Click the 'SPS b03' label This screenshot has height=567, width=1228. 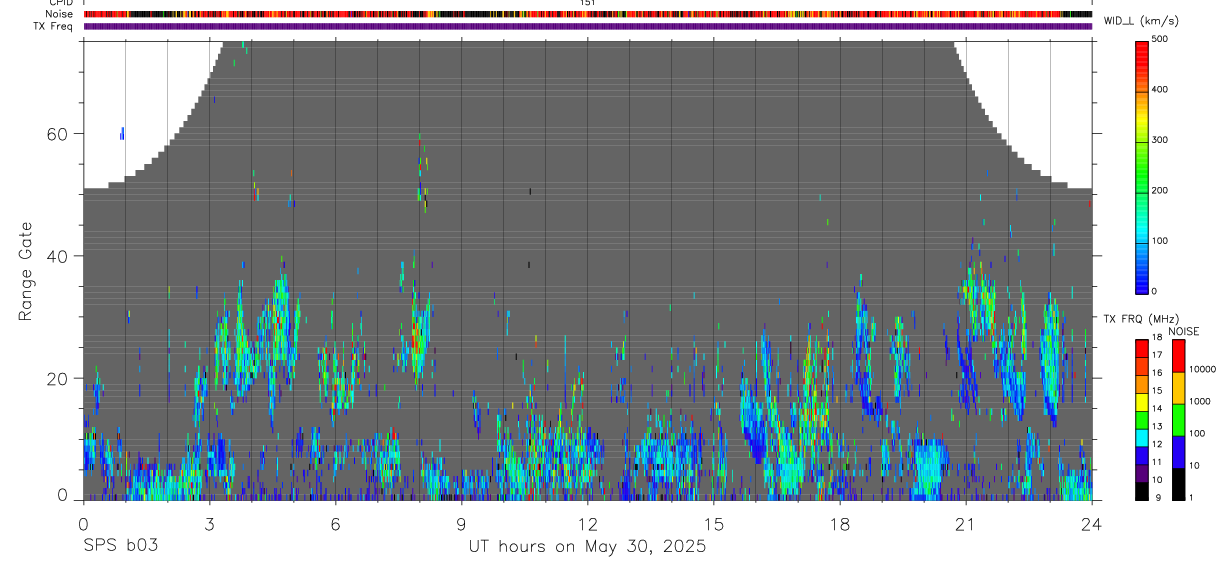tap(120, 546)
